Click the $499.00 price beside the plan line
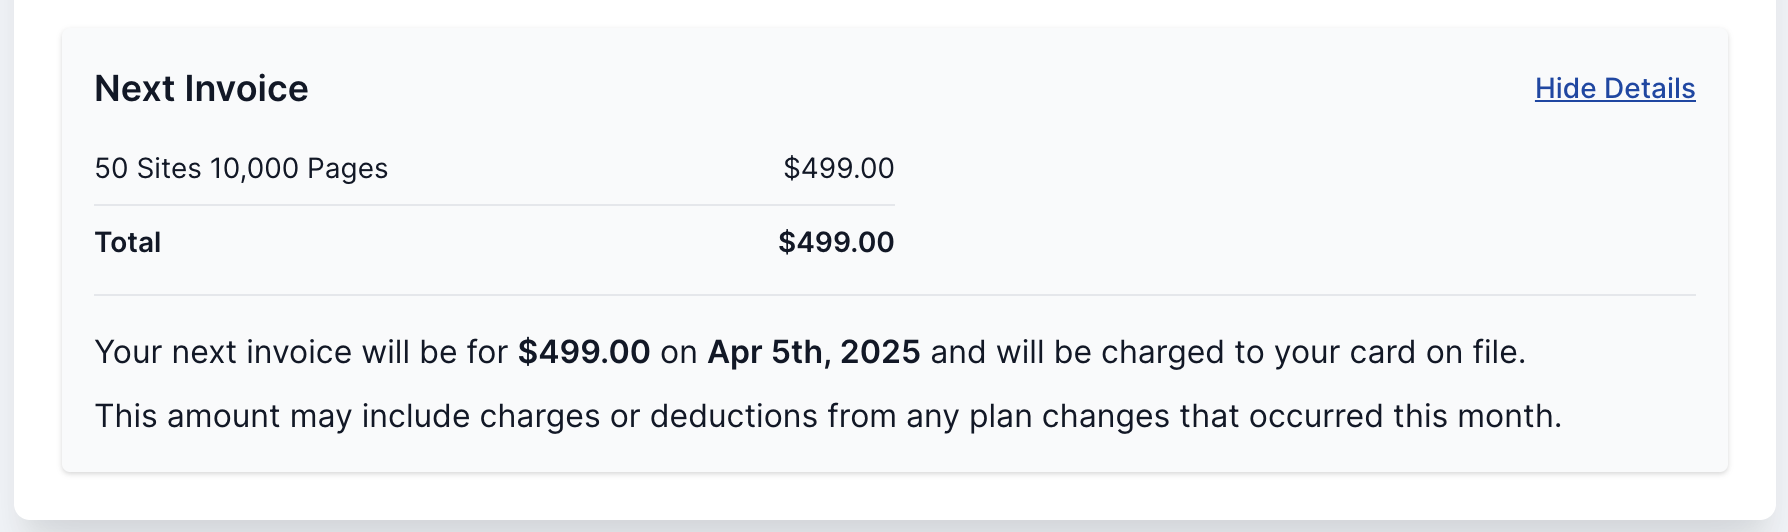The height and width of the screenshot is (532, 1788). tap(838, 168)
